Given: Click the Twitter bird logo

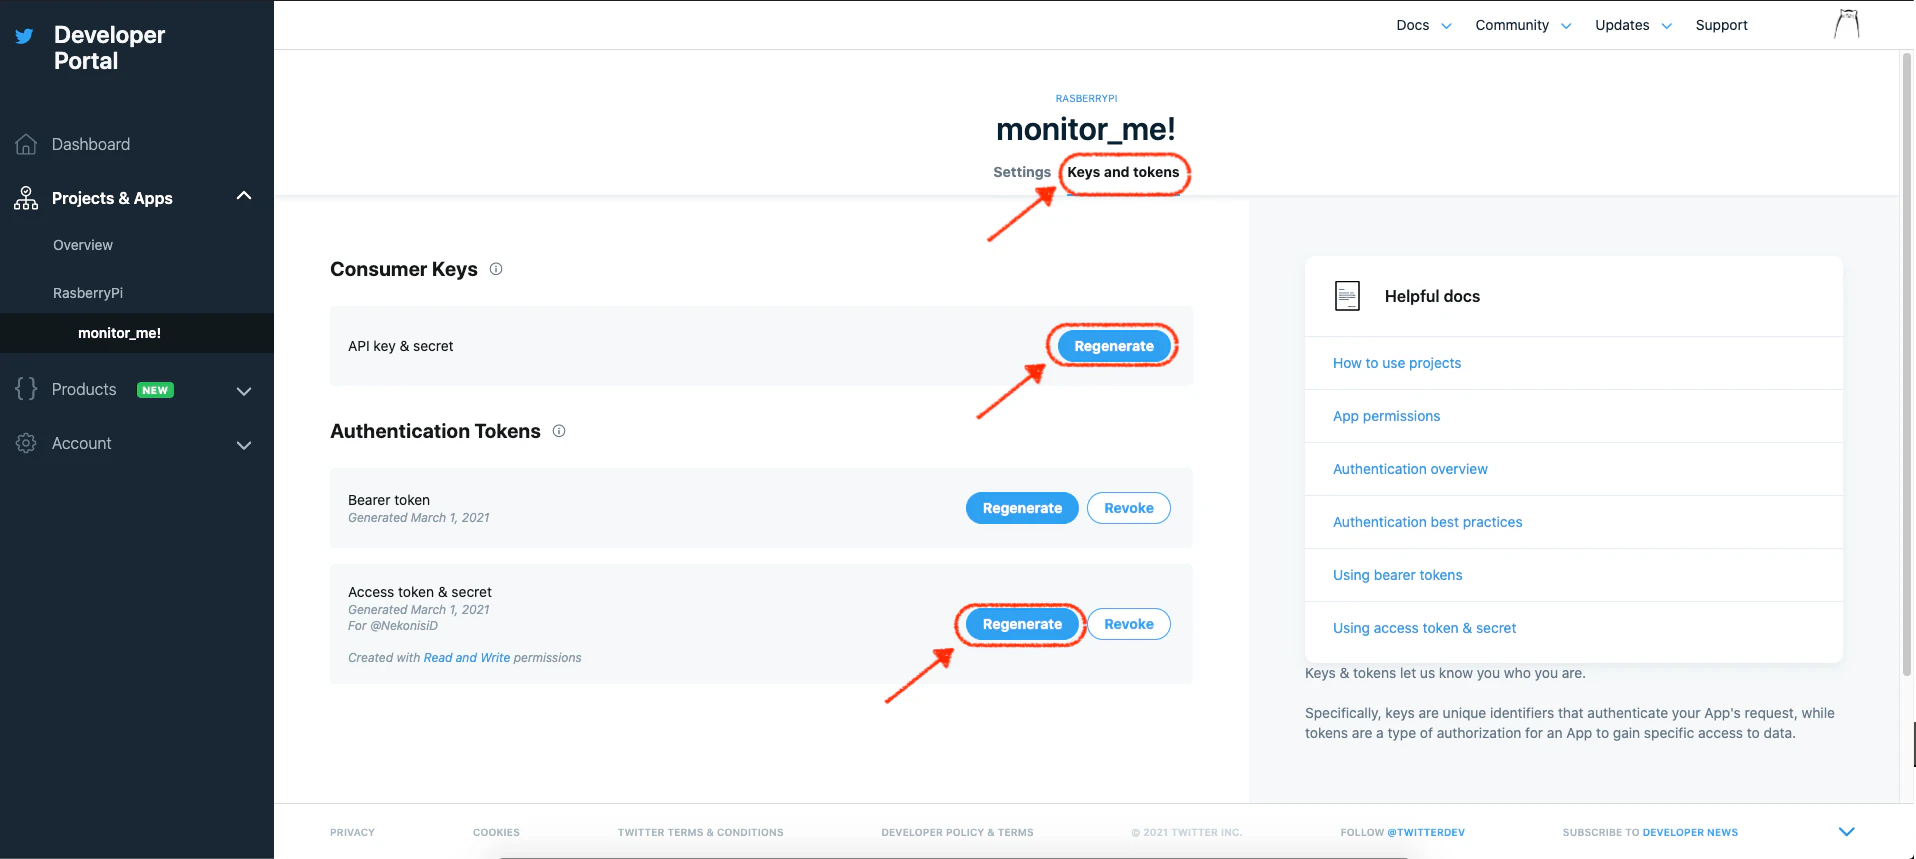Looking at the screenshot, I should [x=24, y=36].
